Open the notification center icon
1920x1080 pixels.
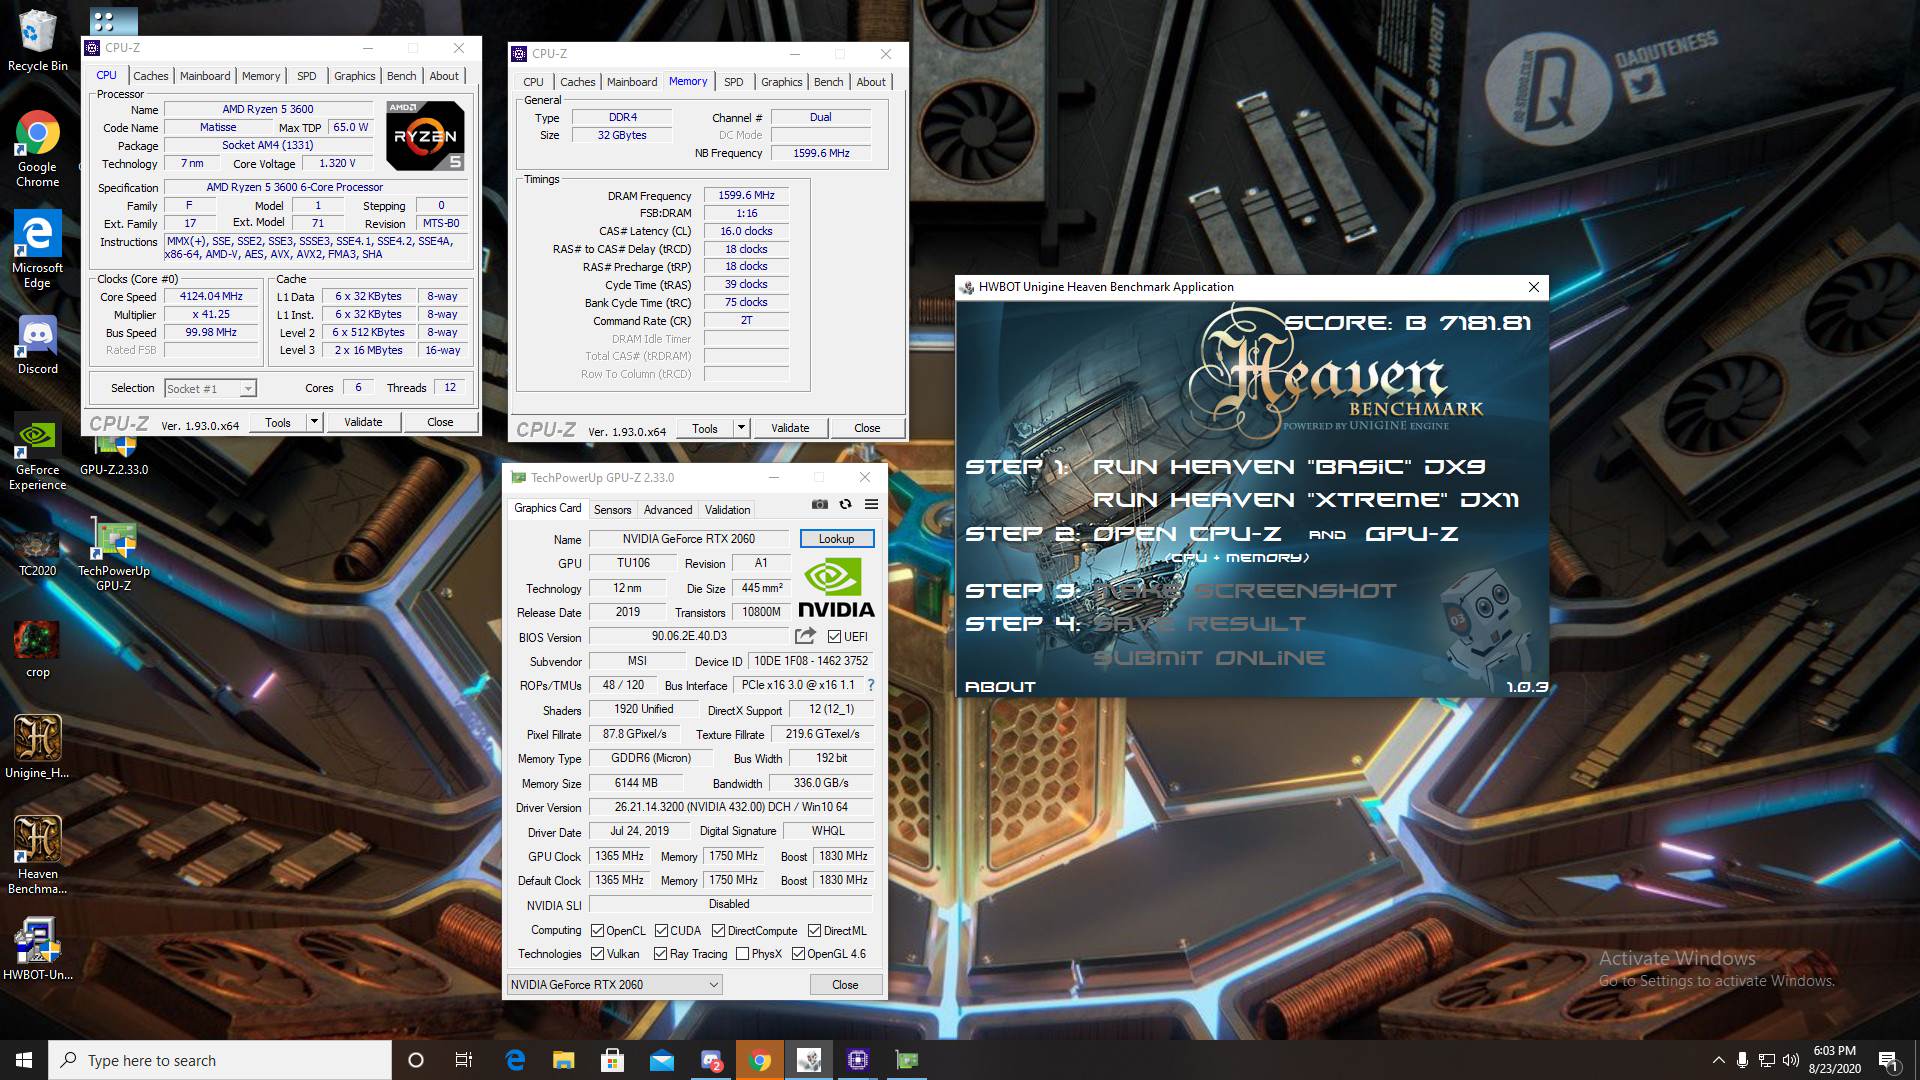pyautogui.click(x=1889, y=1060)
